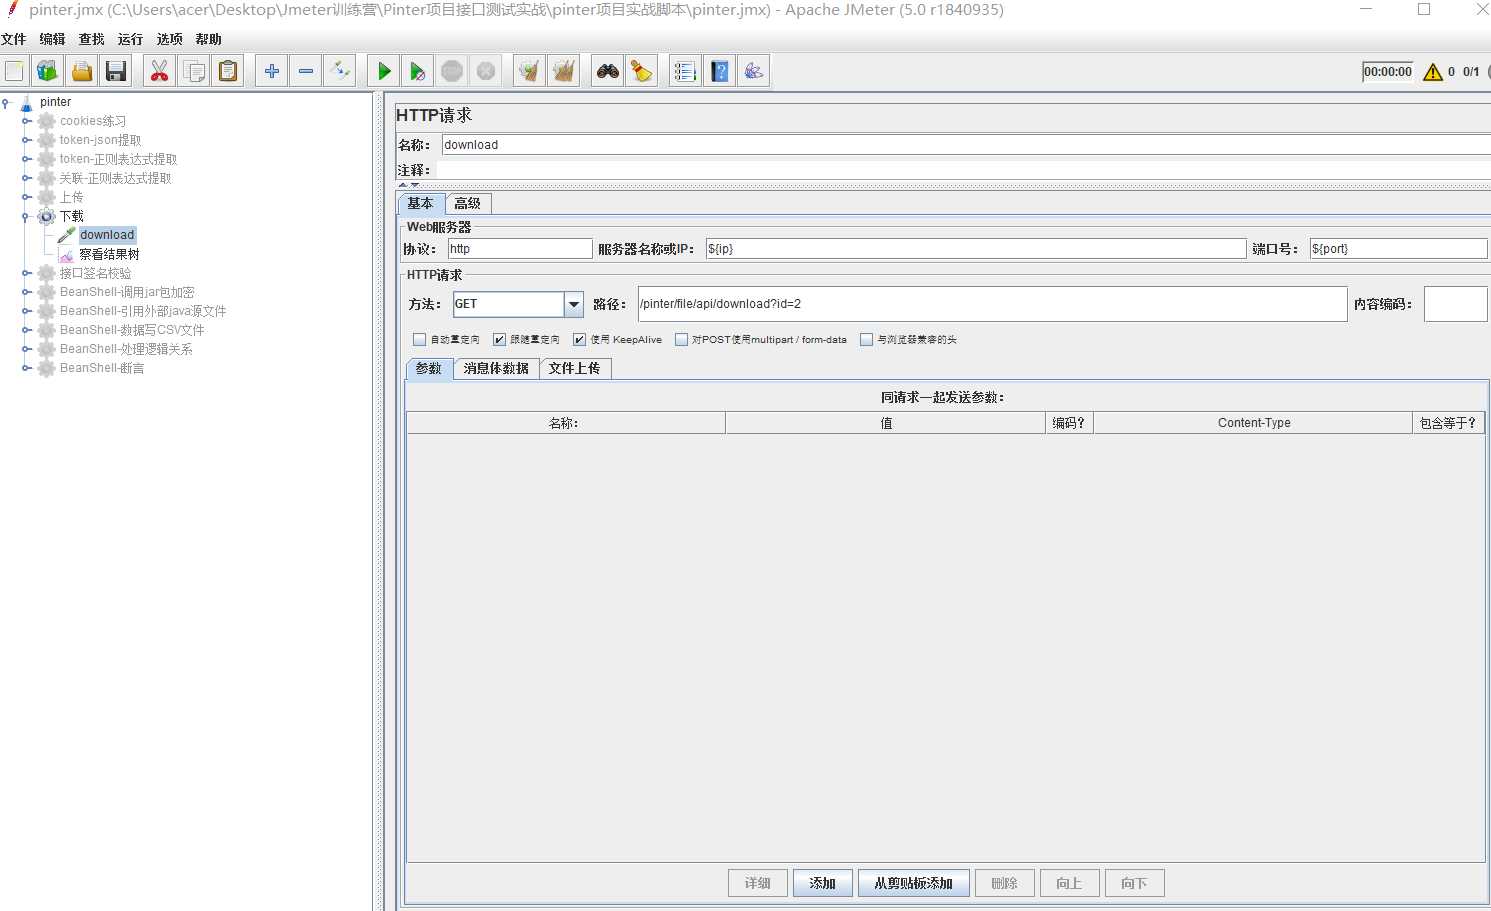Open Help with question mark icon
Image resolution: width=1491 pixels, height=911 pixels.
[720, 71]
